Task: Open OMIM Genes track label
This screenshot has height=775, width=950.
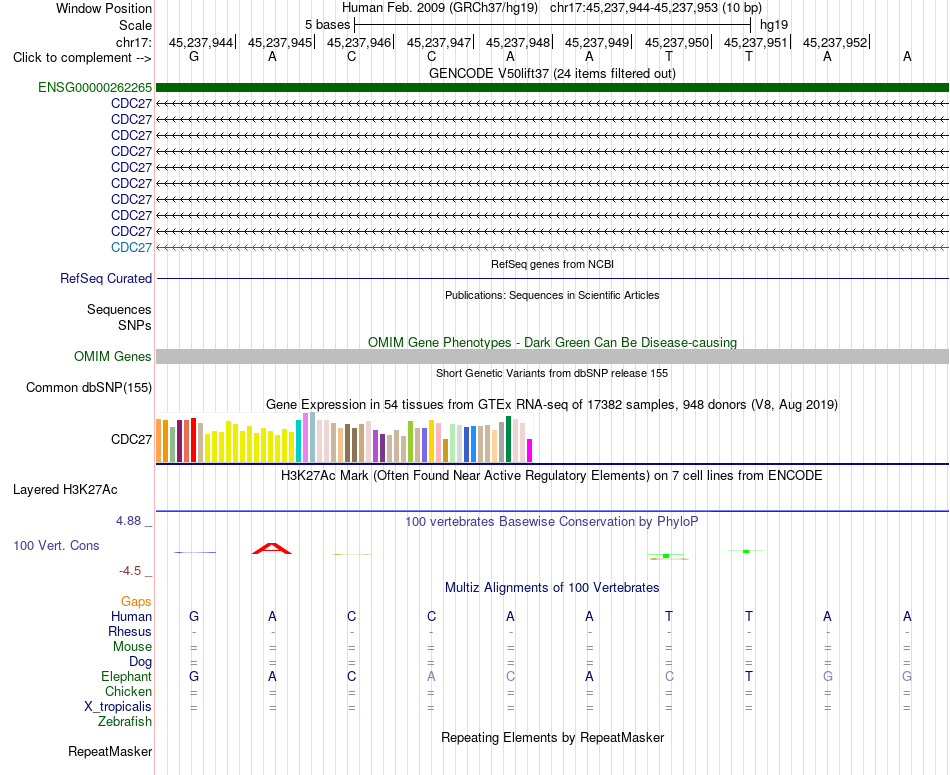Action: (113, 356)
